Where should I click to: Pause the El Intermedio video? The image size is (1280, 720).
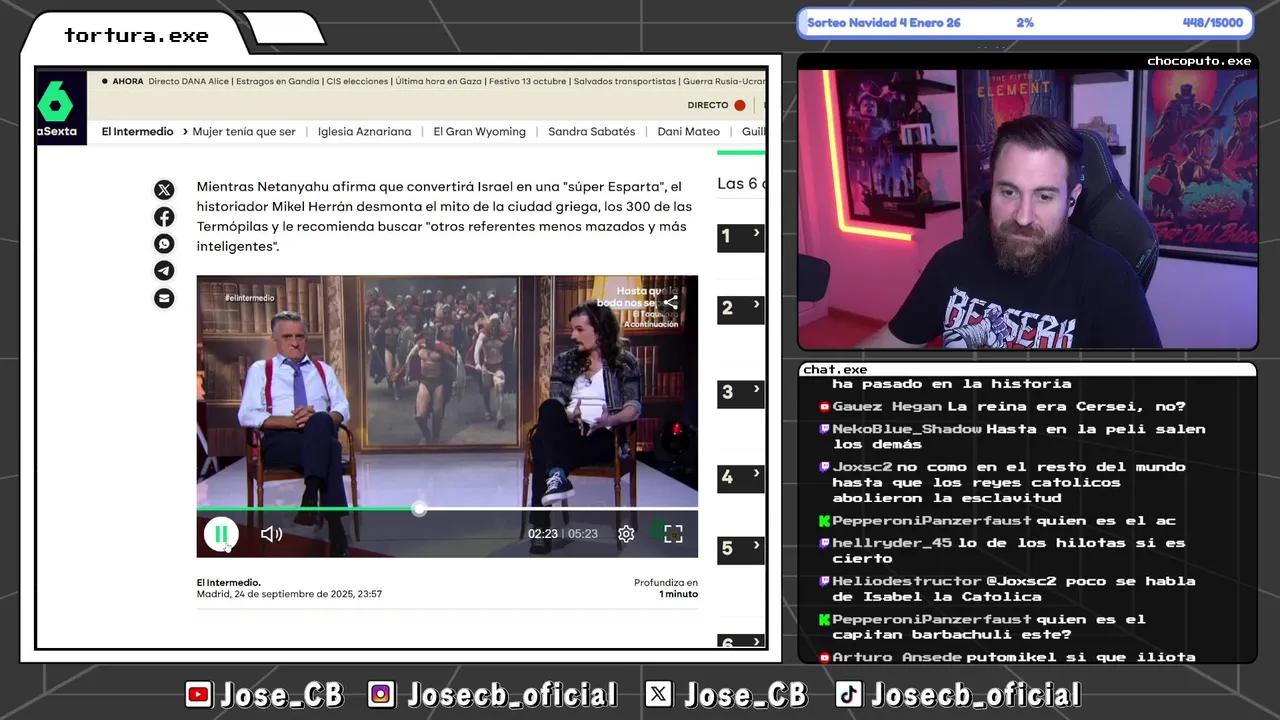pyautogui.click(x=221, y=534)
